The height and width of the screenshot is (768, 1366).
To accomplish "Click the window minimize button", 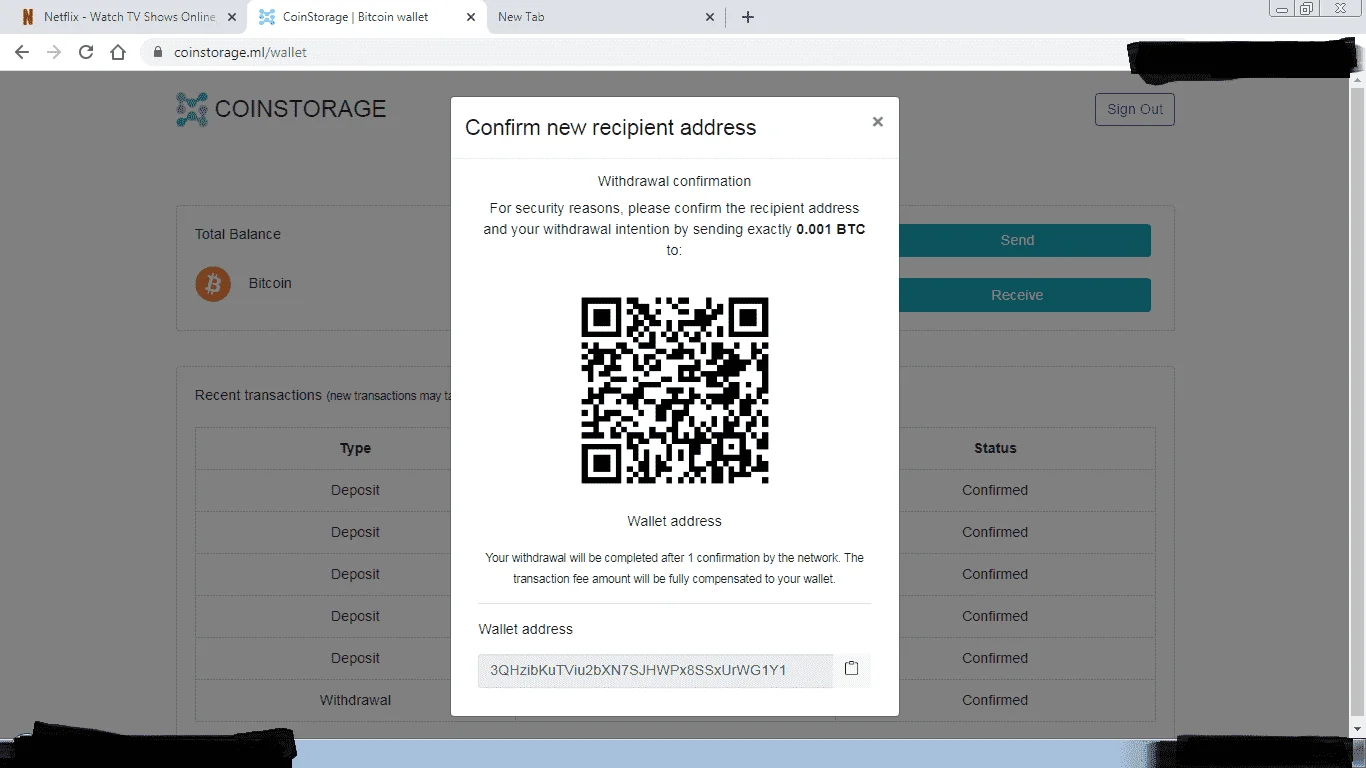I will (1282, 8).
